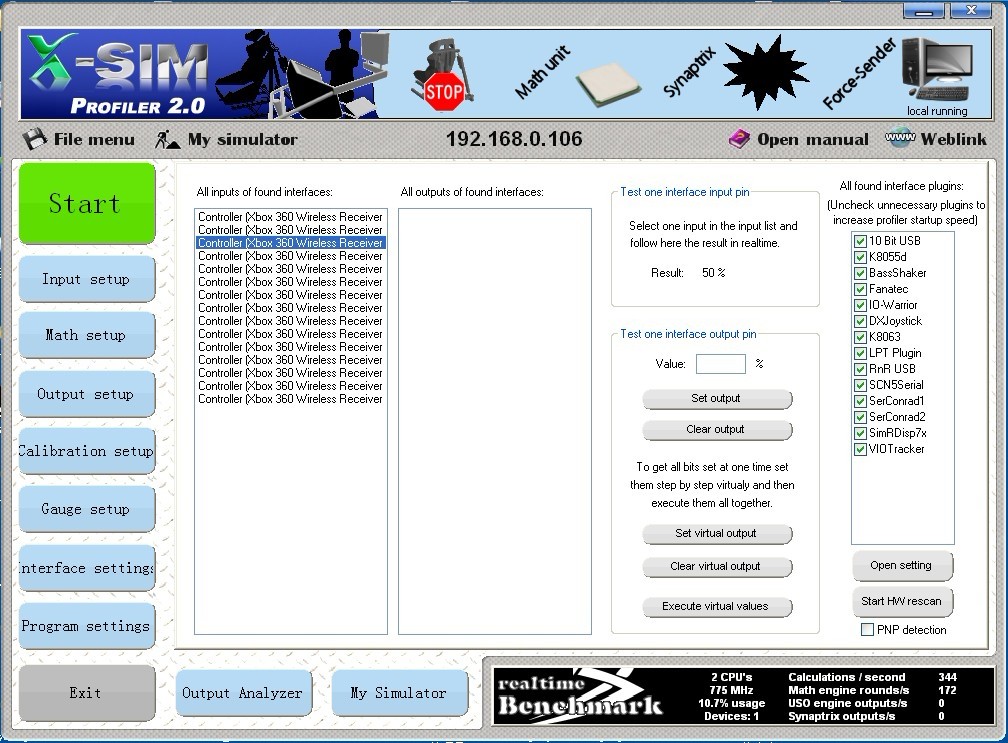Uncheck the IO-Warrior plugin
Image resolution: width=1008 pixels, height=743 pixels.
tap(860, 305)
